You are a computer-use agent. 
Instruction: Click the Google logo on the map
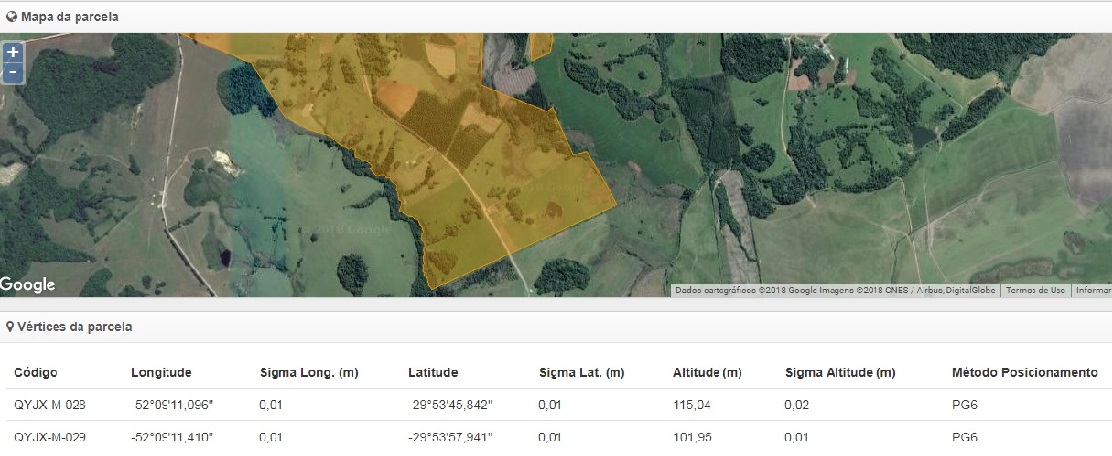coord(28,285)
